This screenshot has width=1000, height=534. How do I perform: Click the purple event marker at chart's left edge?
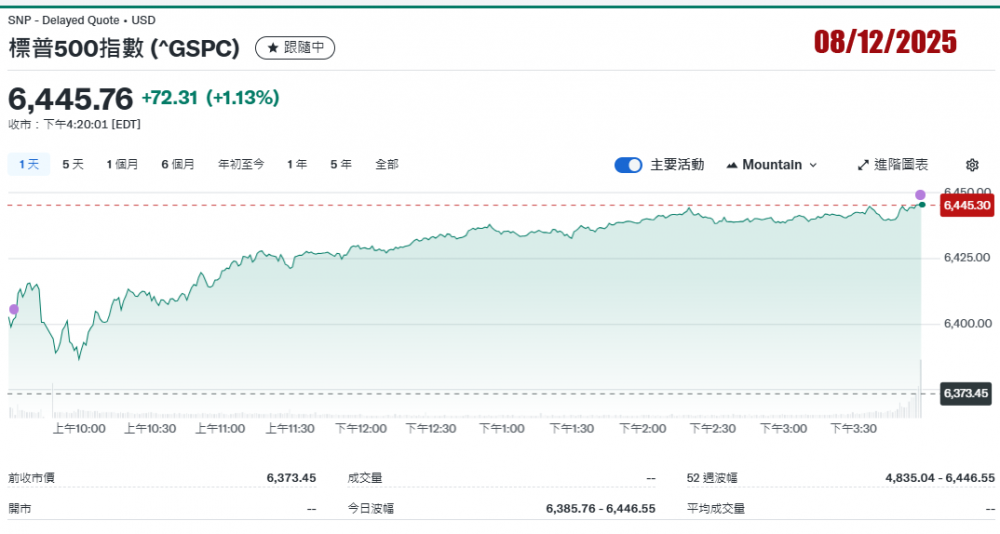pyautogui.click(x=13, y=309)
